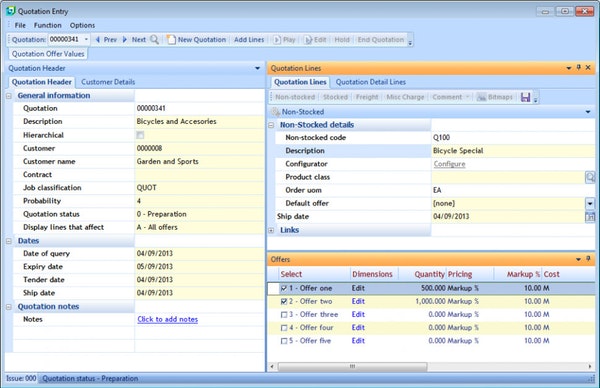The width and height of the screenshot is (600, 388).
Task: Select the Quotation Header tab
Action: pos(41,82)
